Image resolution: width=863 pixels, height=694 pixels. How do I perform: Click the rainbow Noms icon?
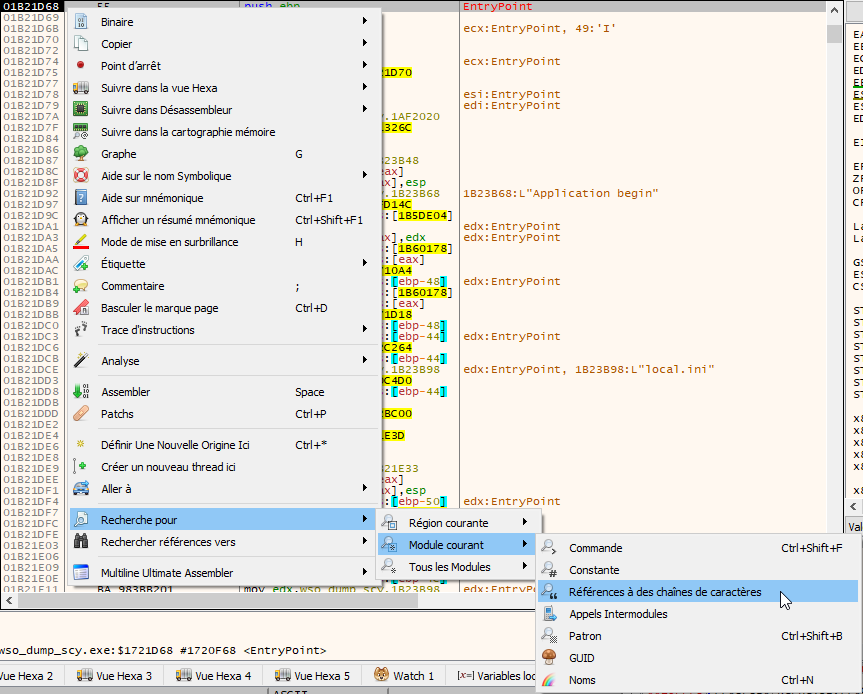click(548, 680)
